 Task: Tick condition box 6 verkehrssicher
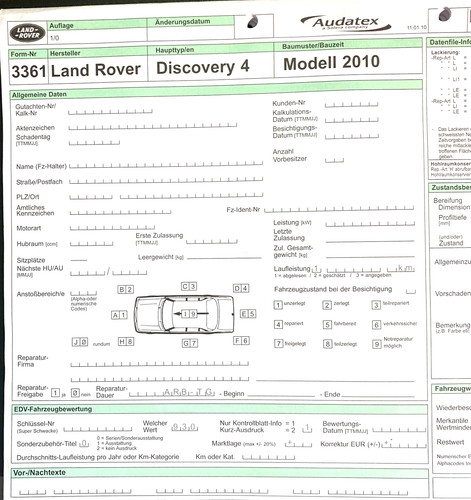coord(376,324)
